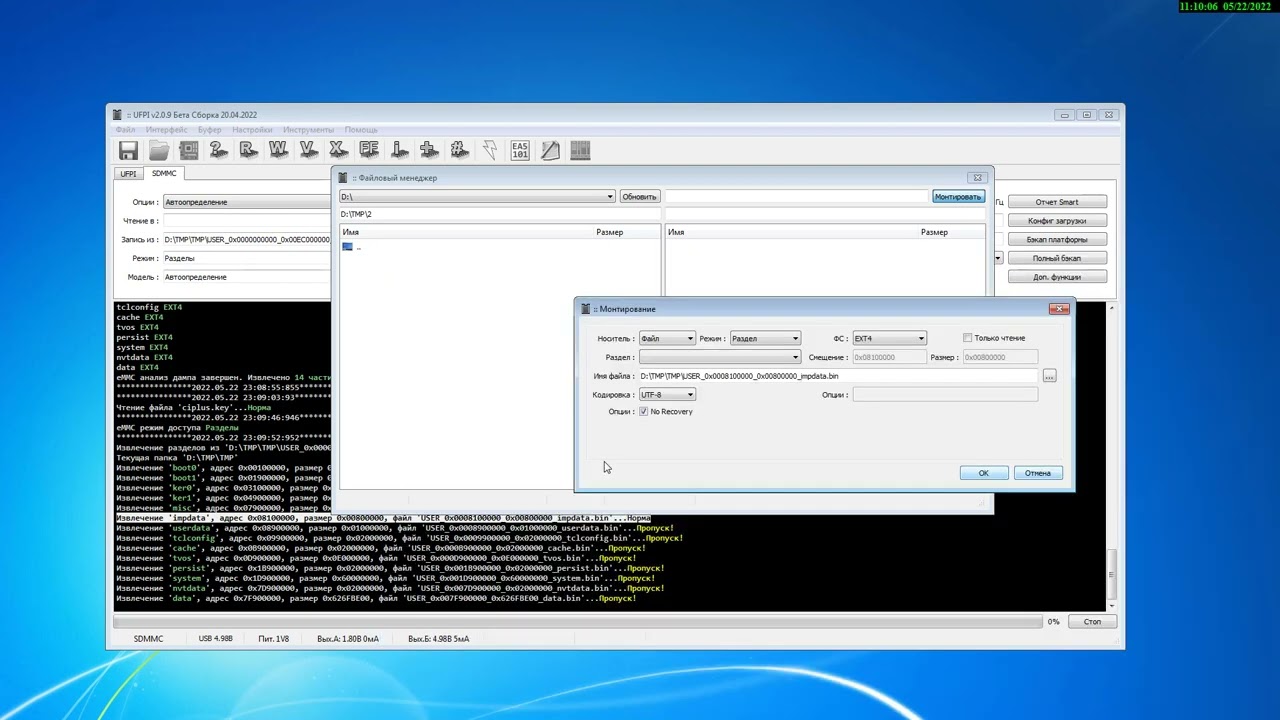Click the Имя файла path input field
Viewport: 1280px width, 720px height.
click(838, 376)
